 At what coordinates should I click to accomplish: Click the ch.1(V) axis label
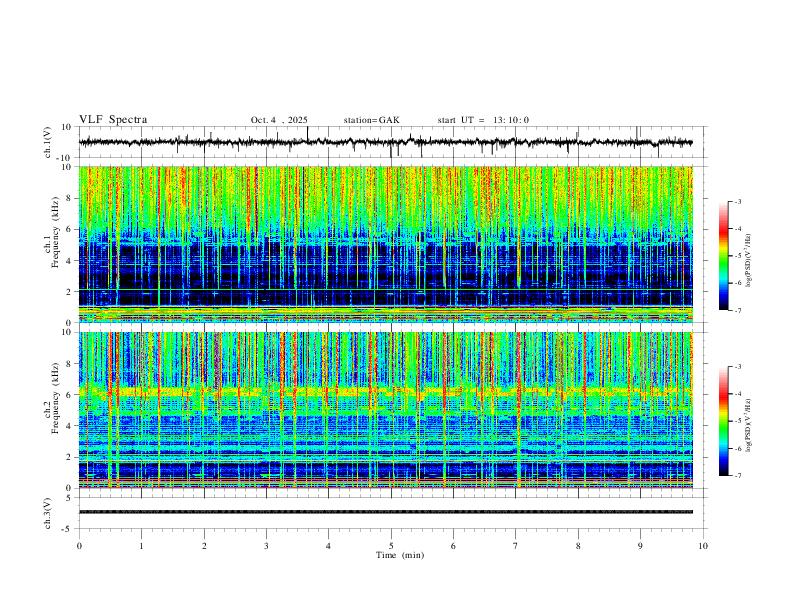pyautogui.click(x=48, y=142)
